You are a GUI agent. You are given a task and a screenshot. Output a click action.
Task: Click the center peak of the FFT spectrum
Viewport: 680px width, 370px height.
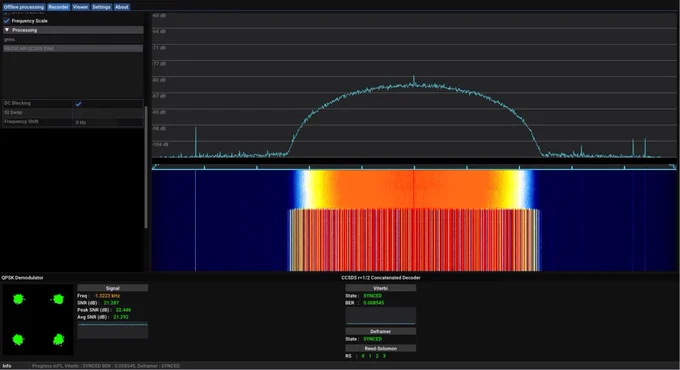click(x=413, y=80)
